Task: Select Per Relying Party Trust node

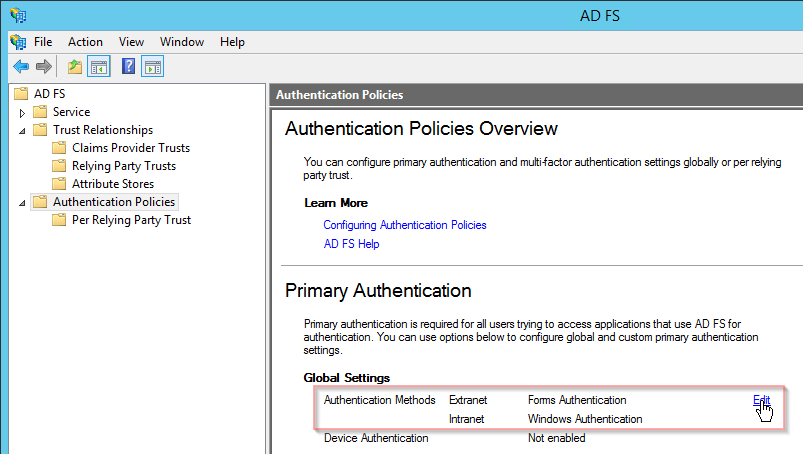Action: tap(131, 220)
